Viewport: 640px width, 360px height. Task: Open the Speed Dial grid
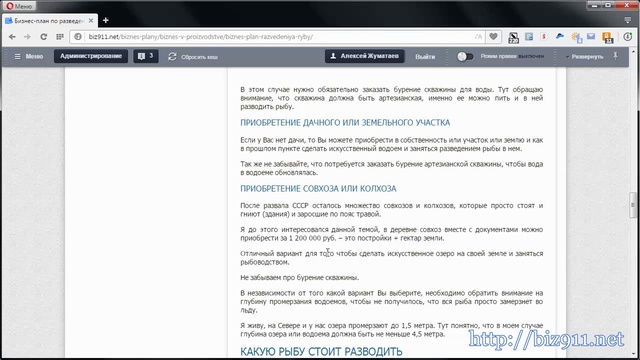[60, 37]
